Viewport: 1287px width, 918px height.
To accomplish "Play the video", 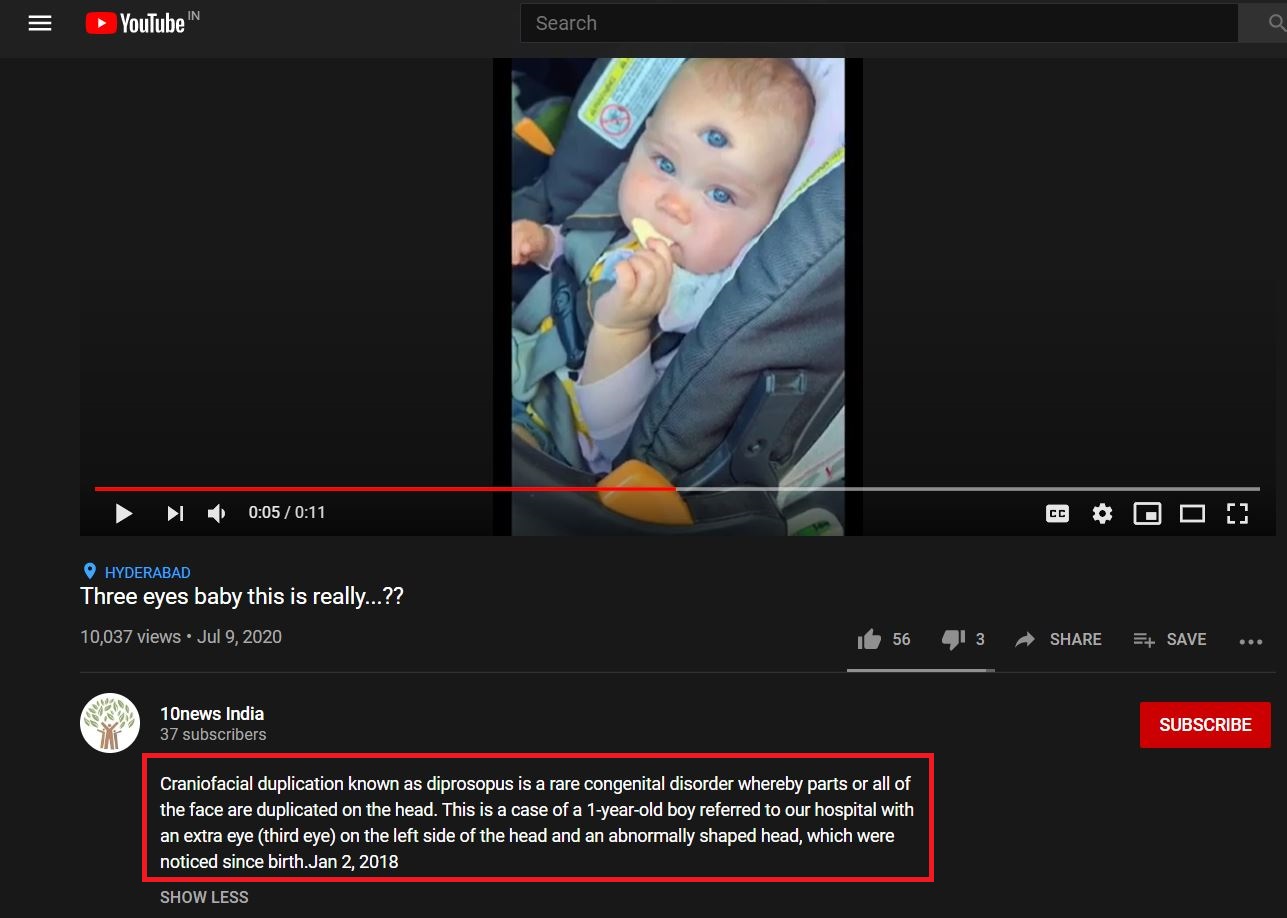I will pyautogui.click(x=124, y=513).
